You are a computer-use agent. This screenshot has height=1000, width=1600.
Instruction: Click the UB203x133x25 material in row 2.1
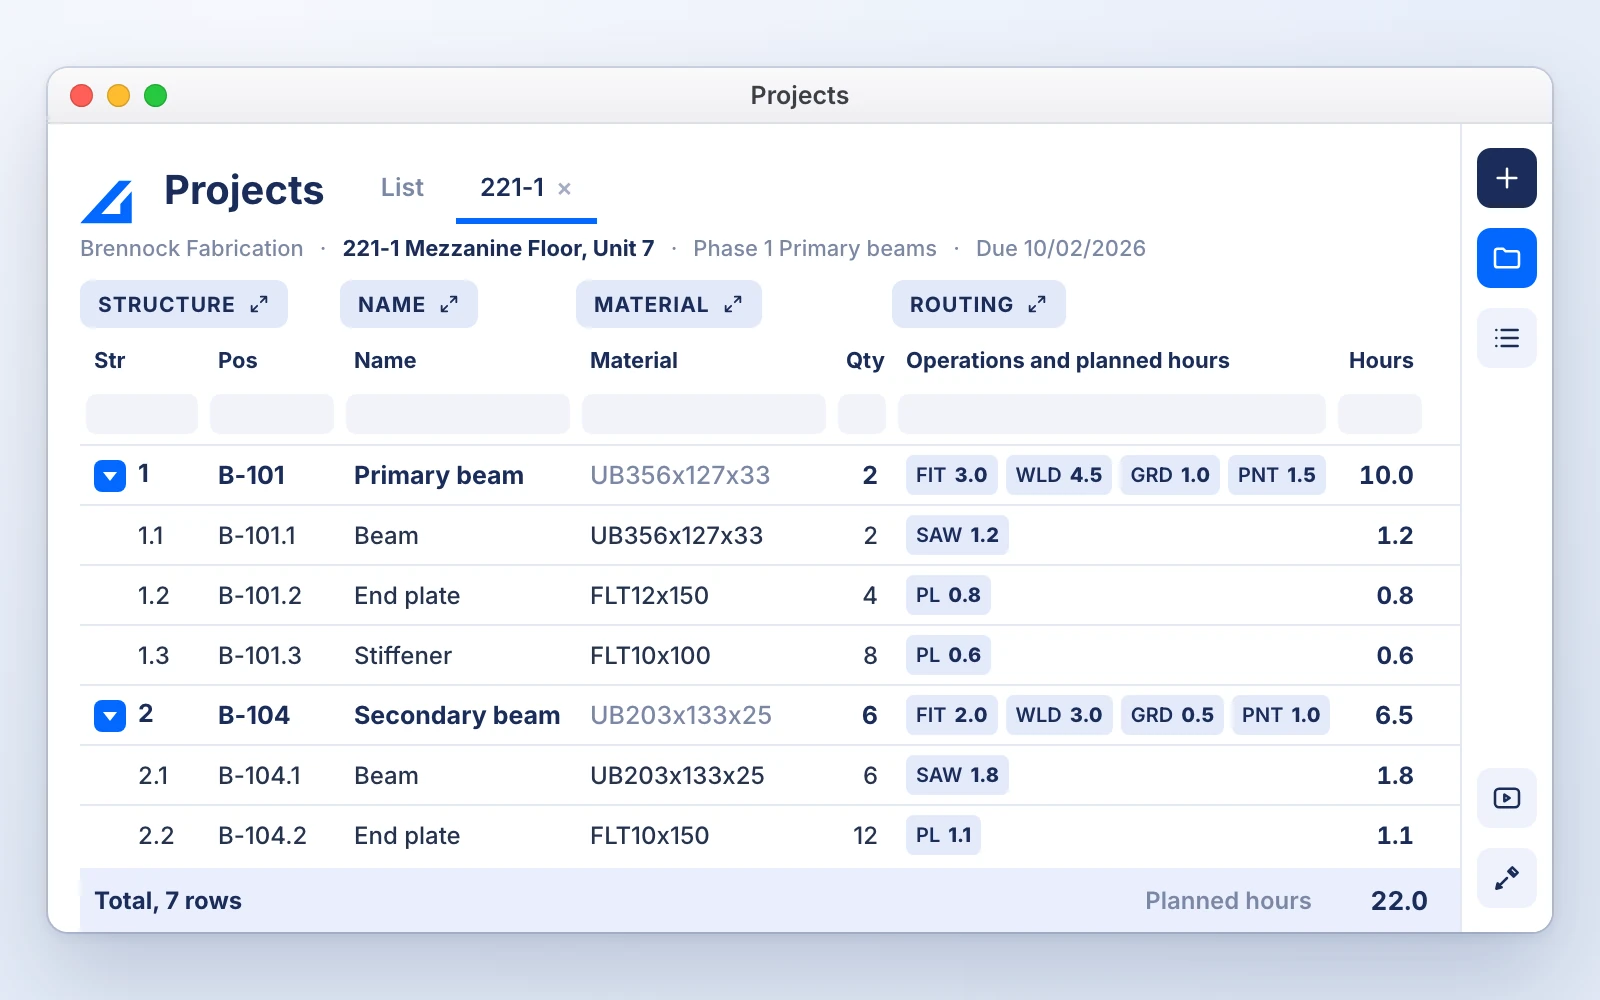coord(677,776)
